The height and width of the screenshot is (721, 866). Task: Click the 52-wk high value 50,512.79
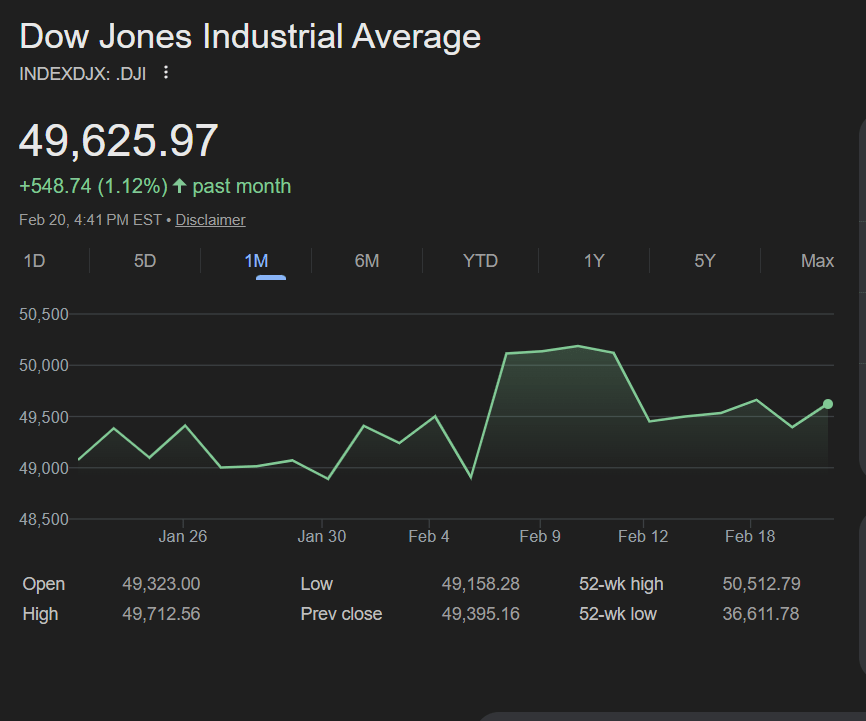761,584
